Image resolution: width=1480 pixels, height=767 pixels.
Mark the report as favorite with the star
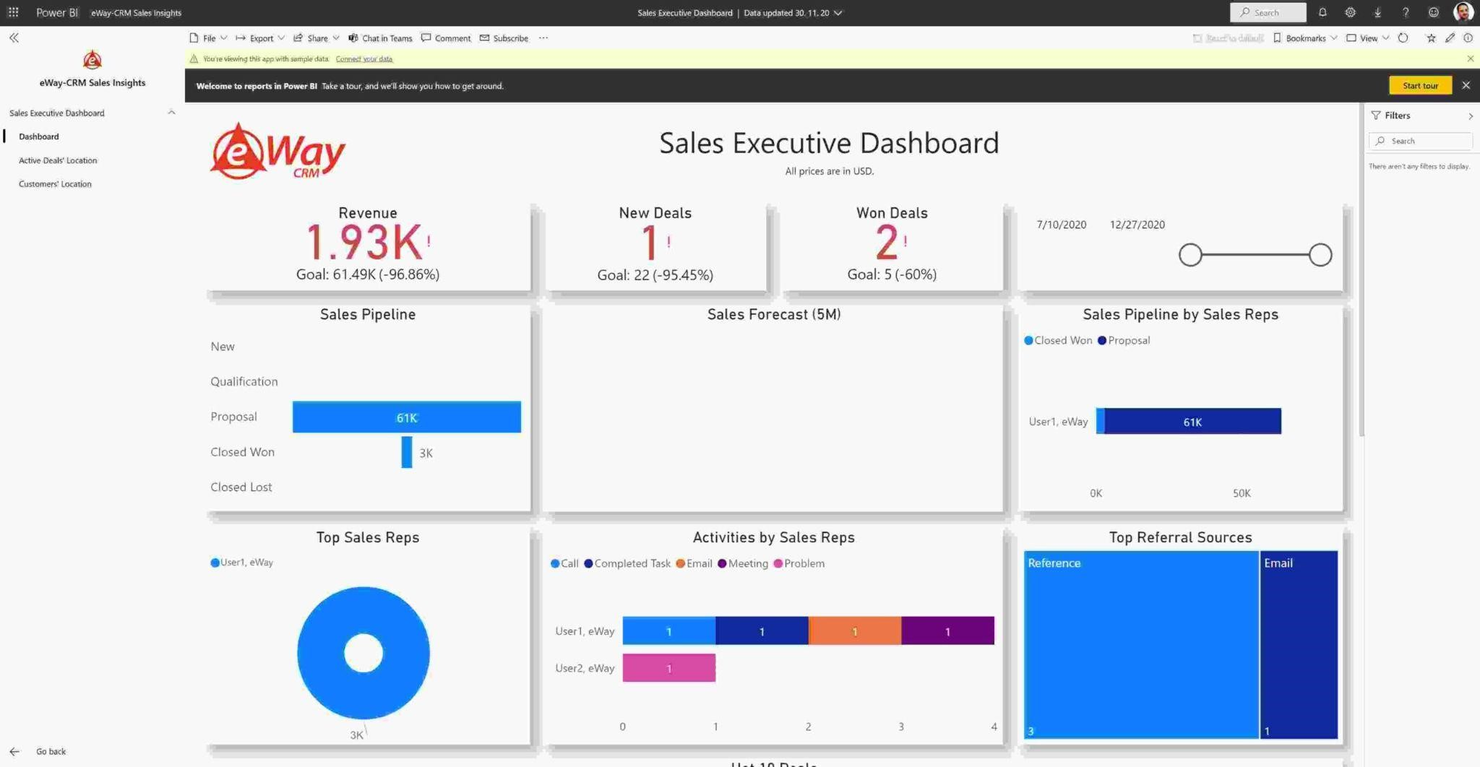[x=1430, y=37]
